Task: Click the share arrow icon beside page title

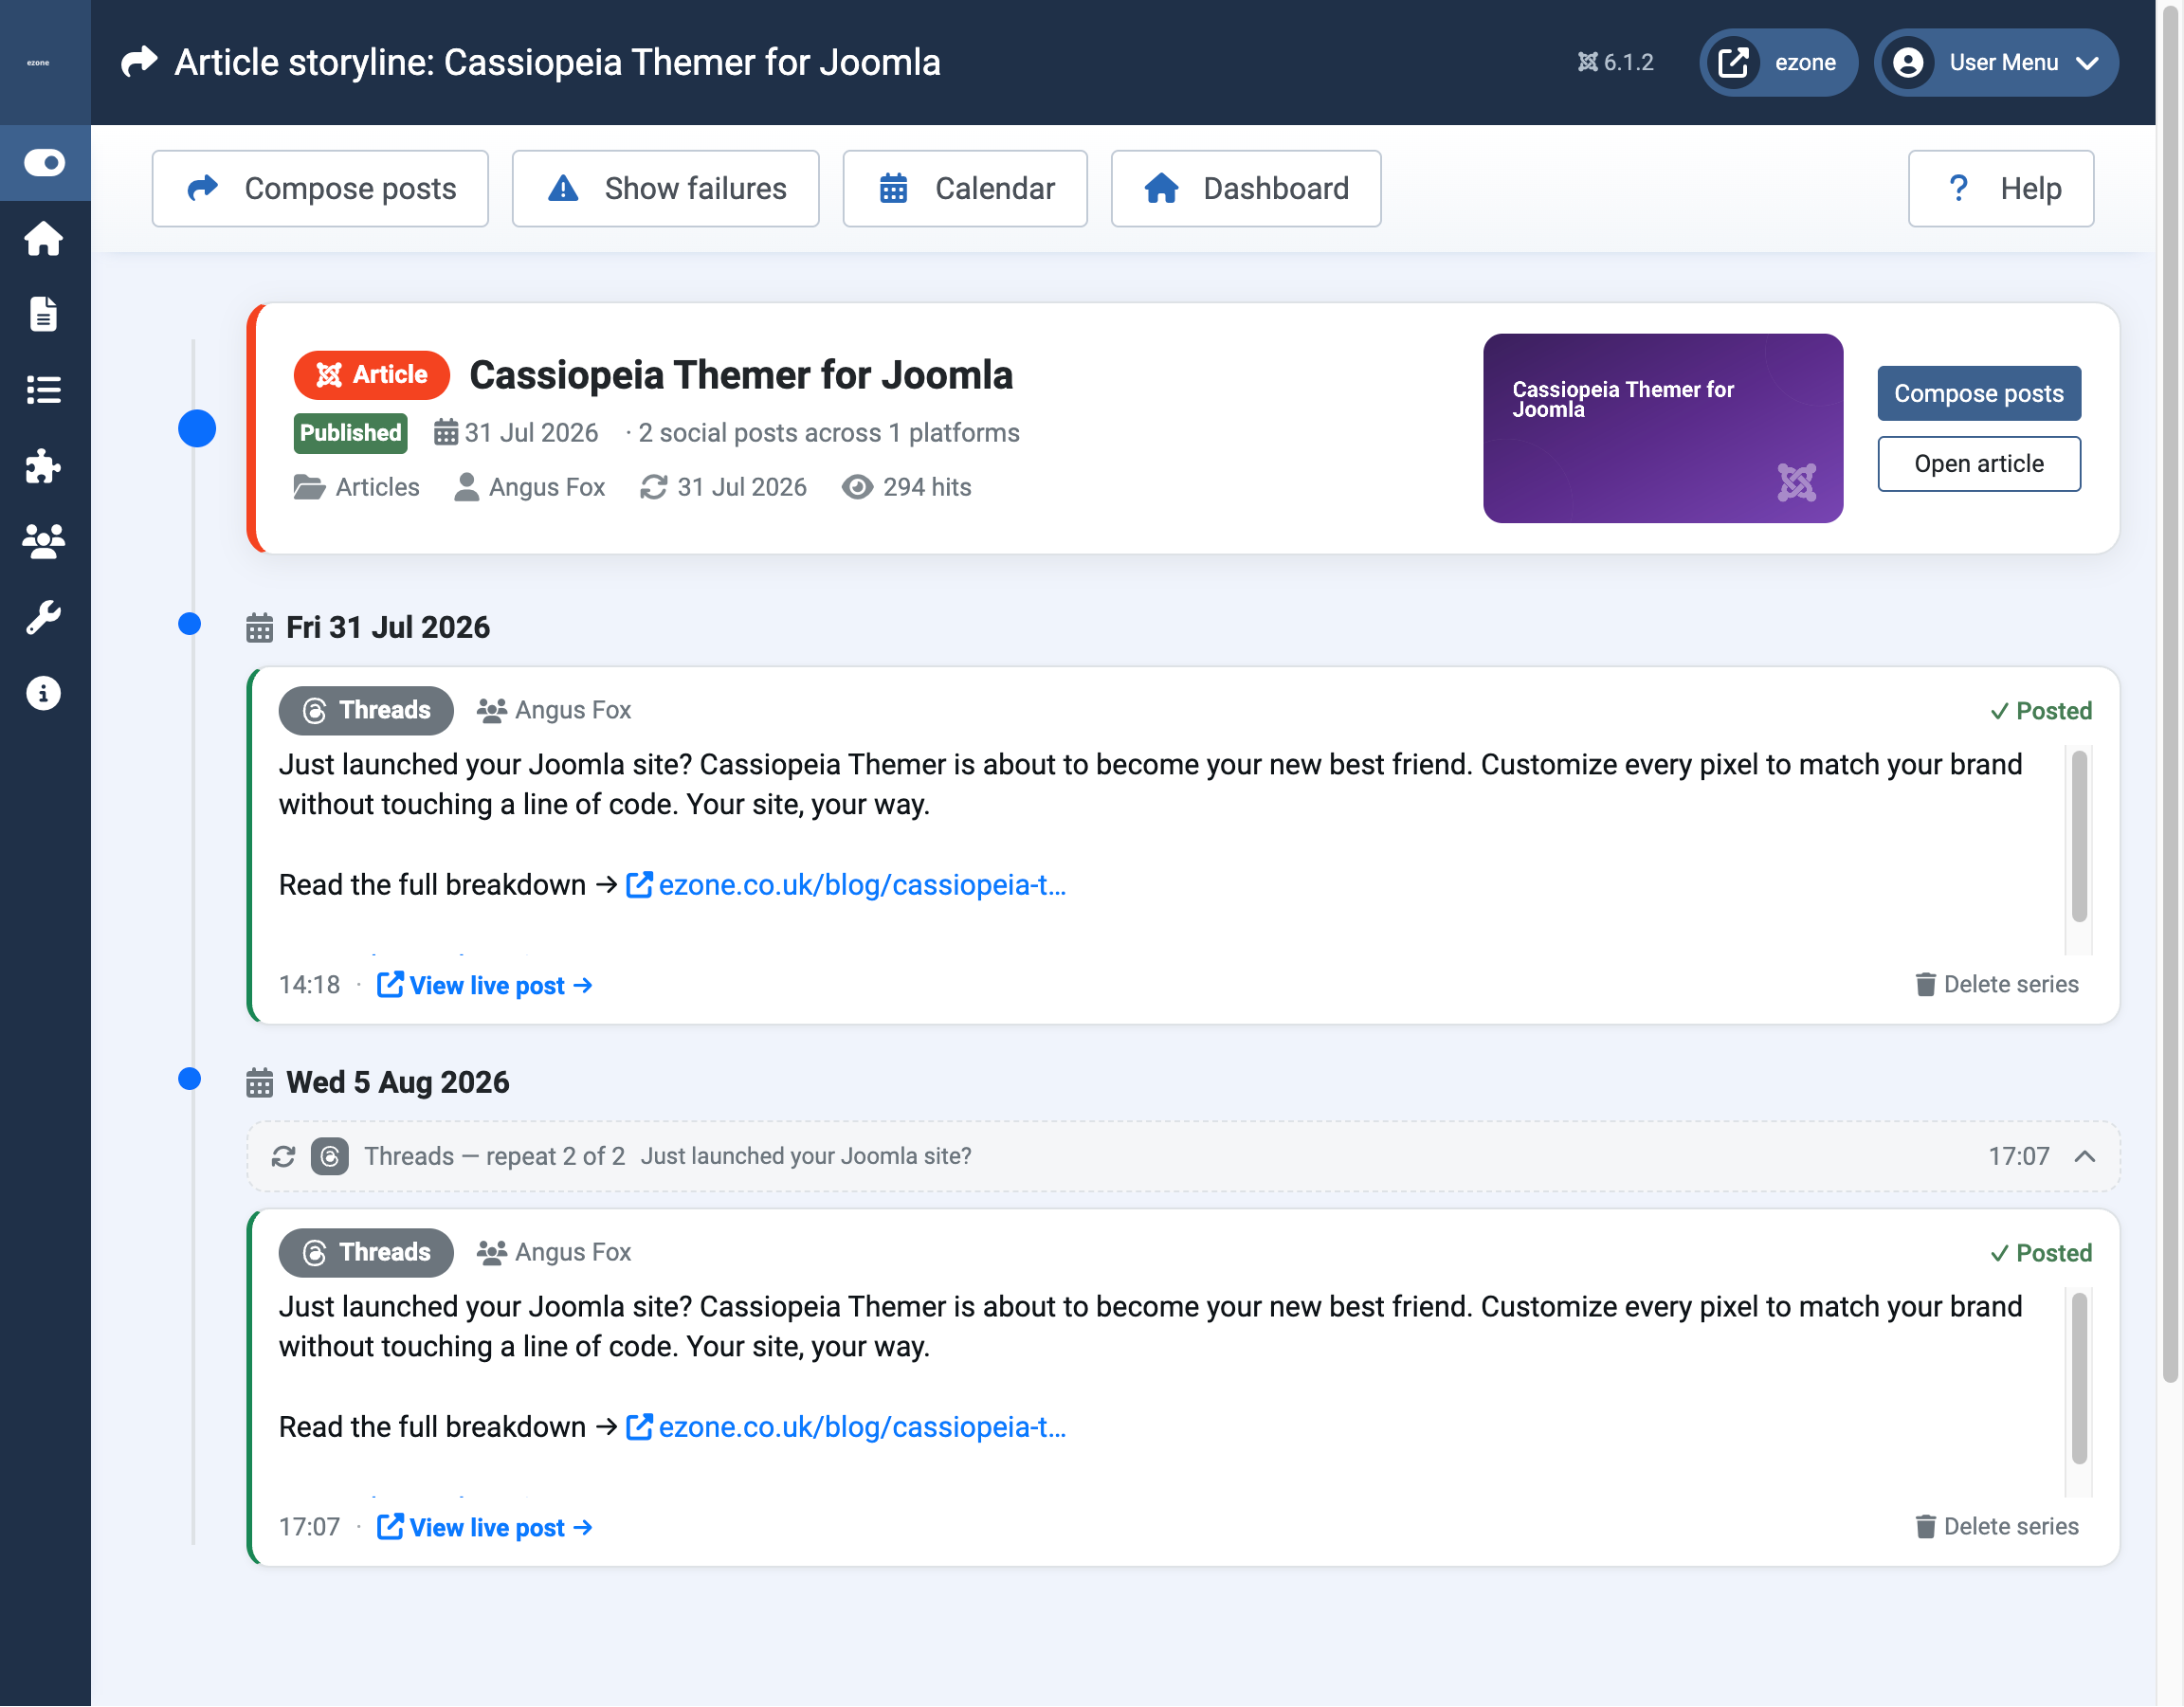Action: [x=139, y=62]
